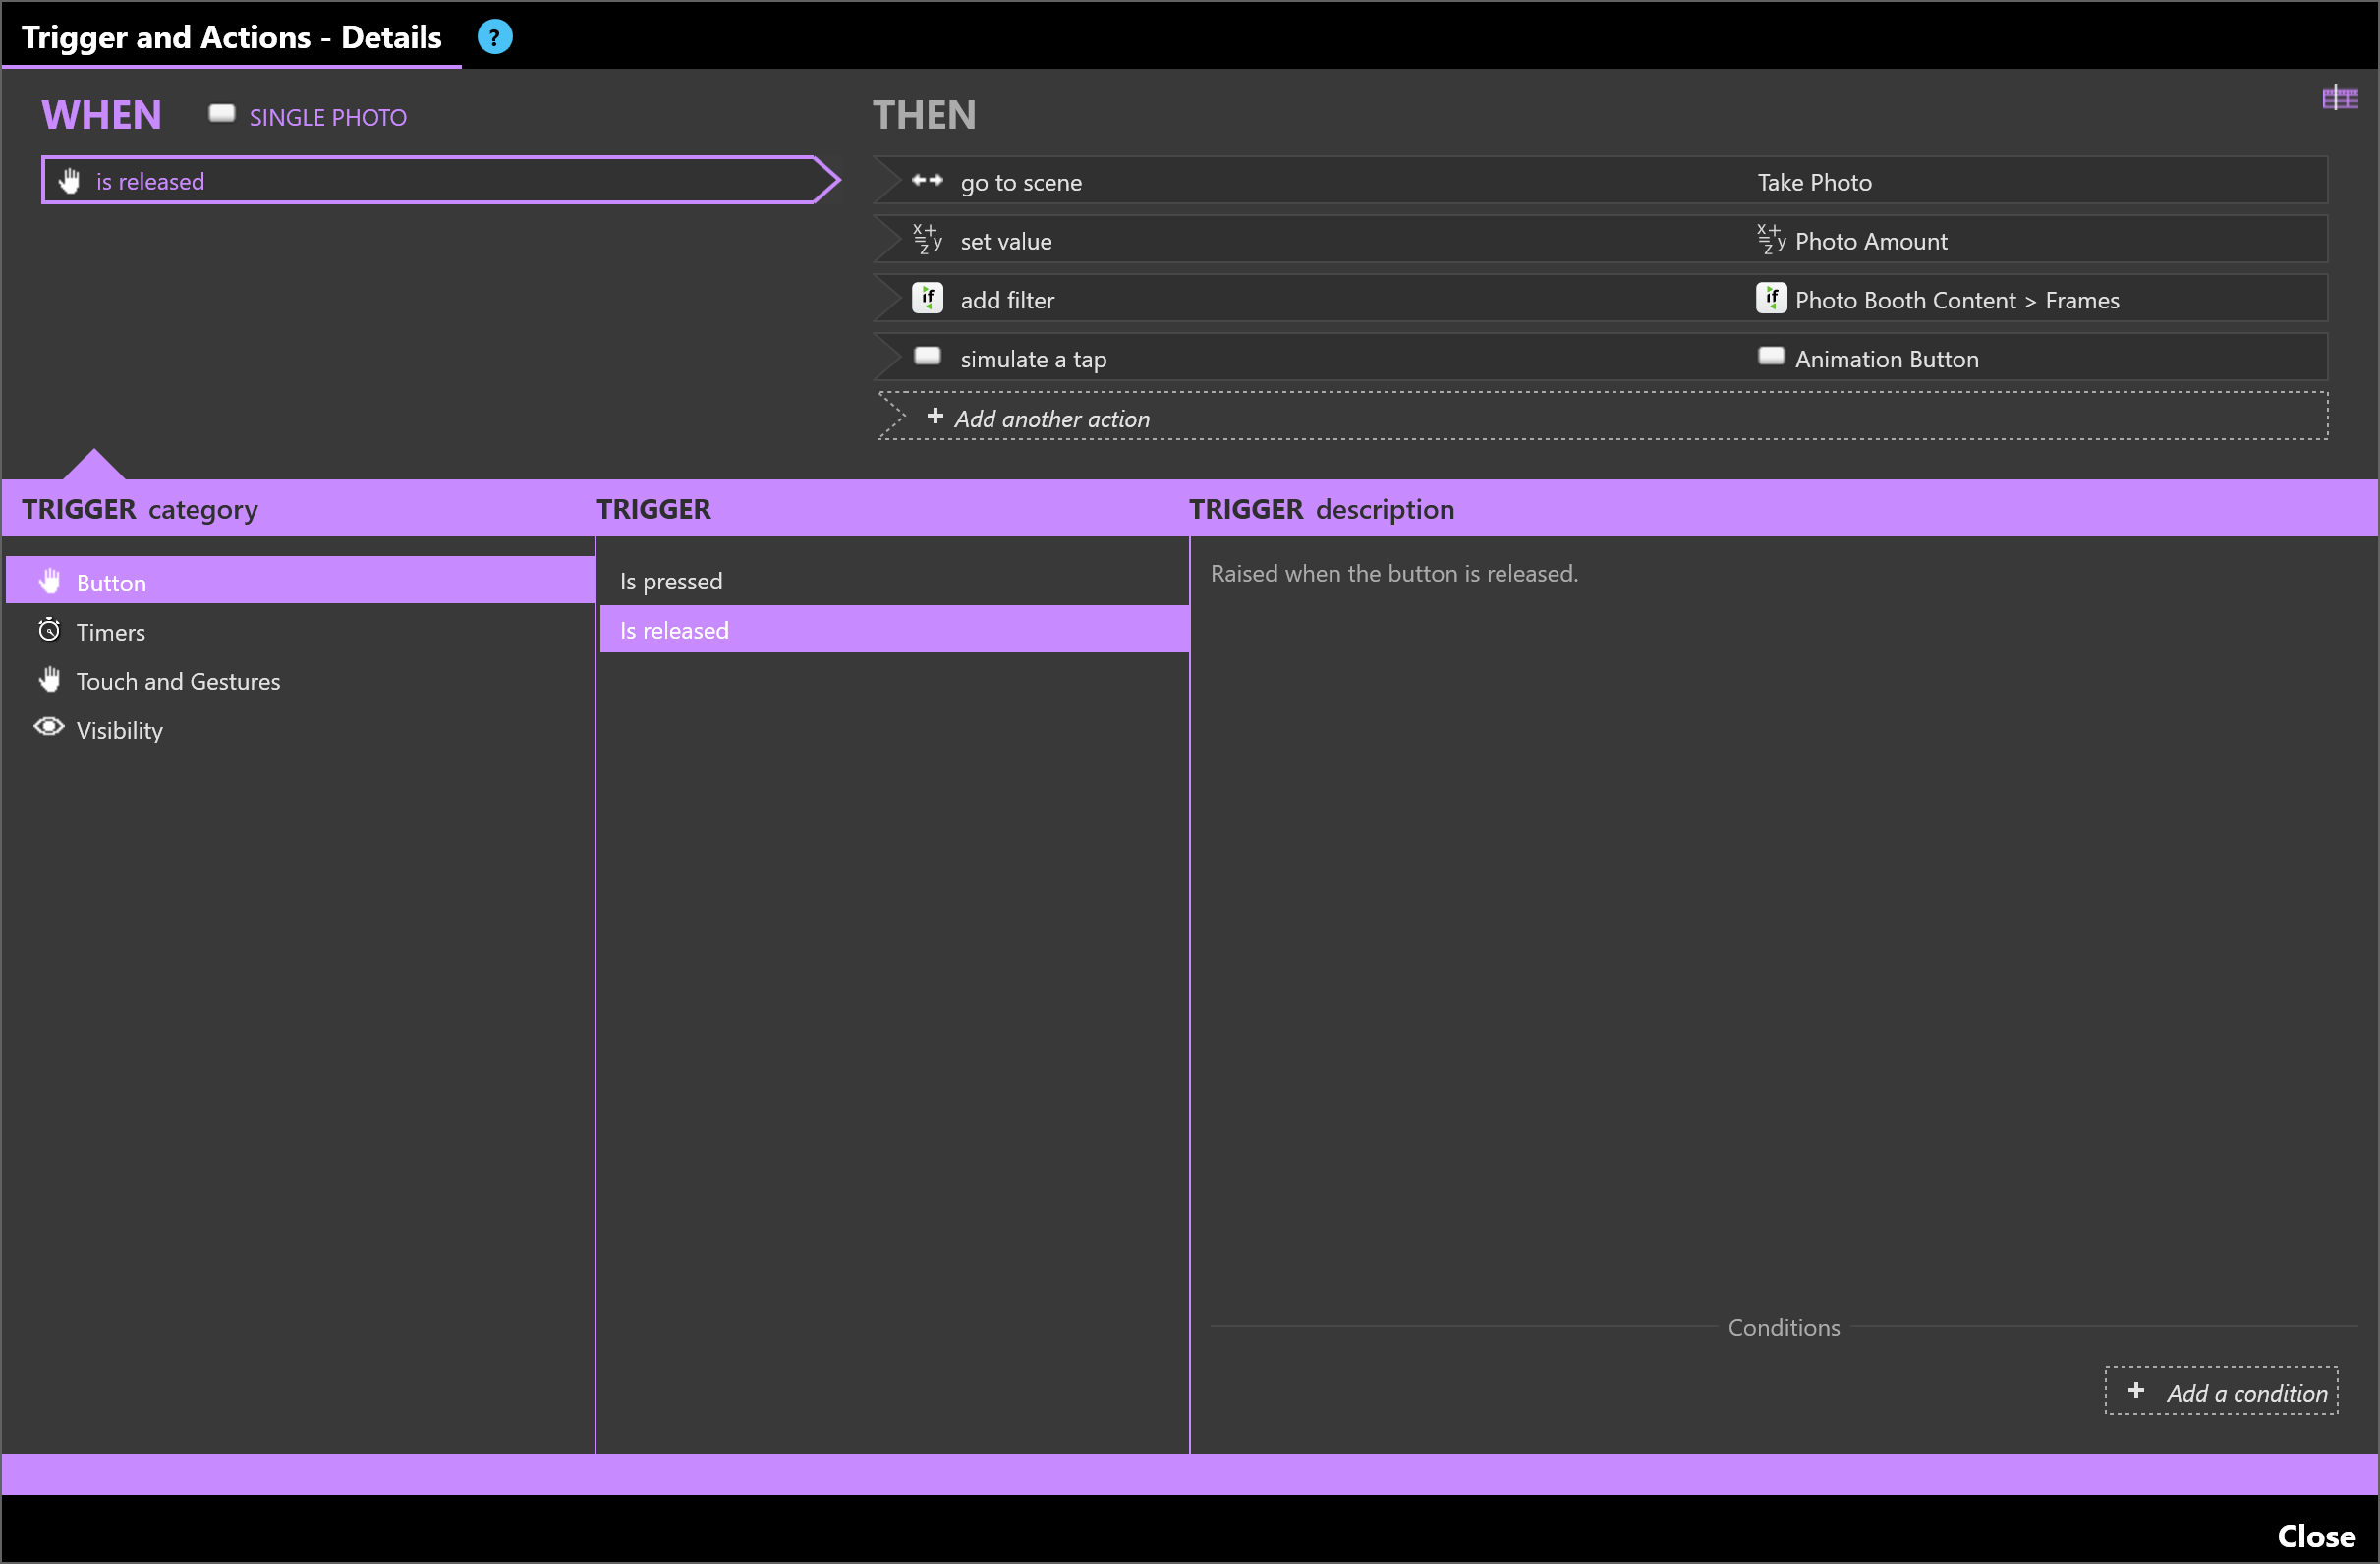Click the add filter 'if' icon
This screenshot has height=1564, width=2380.
point(927,298)
